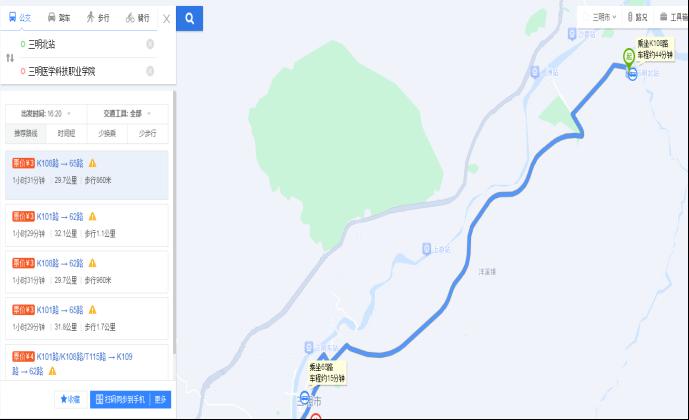Click the bus stop icon near 上京站
The width and height of the screenshot is (689, 420).
(426, 249)
